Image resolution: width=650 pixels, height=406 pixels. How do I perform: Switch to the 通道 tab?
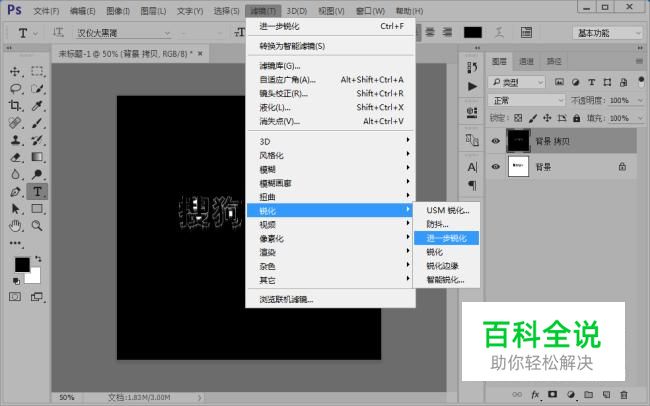click(526, 61)
